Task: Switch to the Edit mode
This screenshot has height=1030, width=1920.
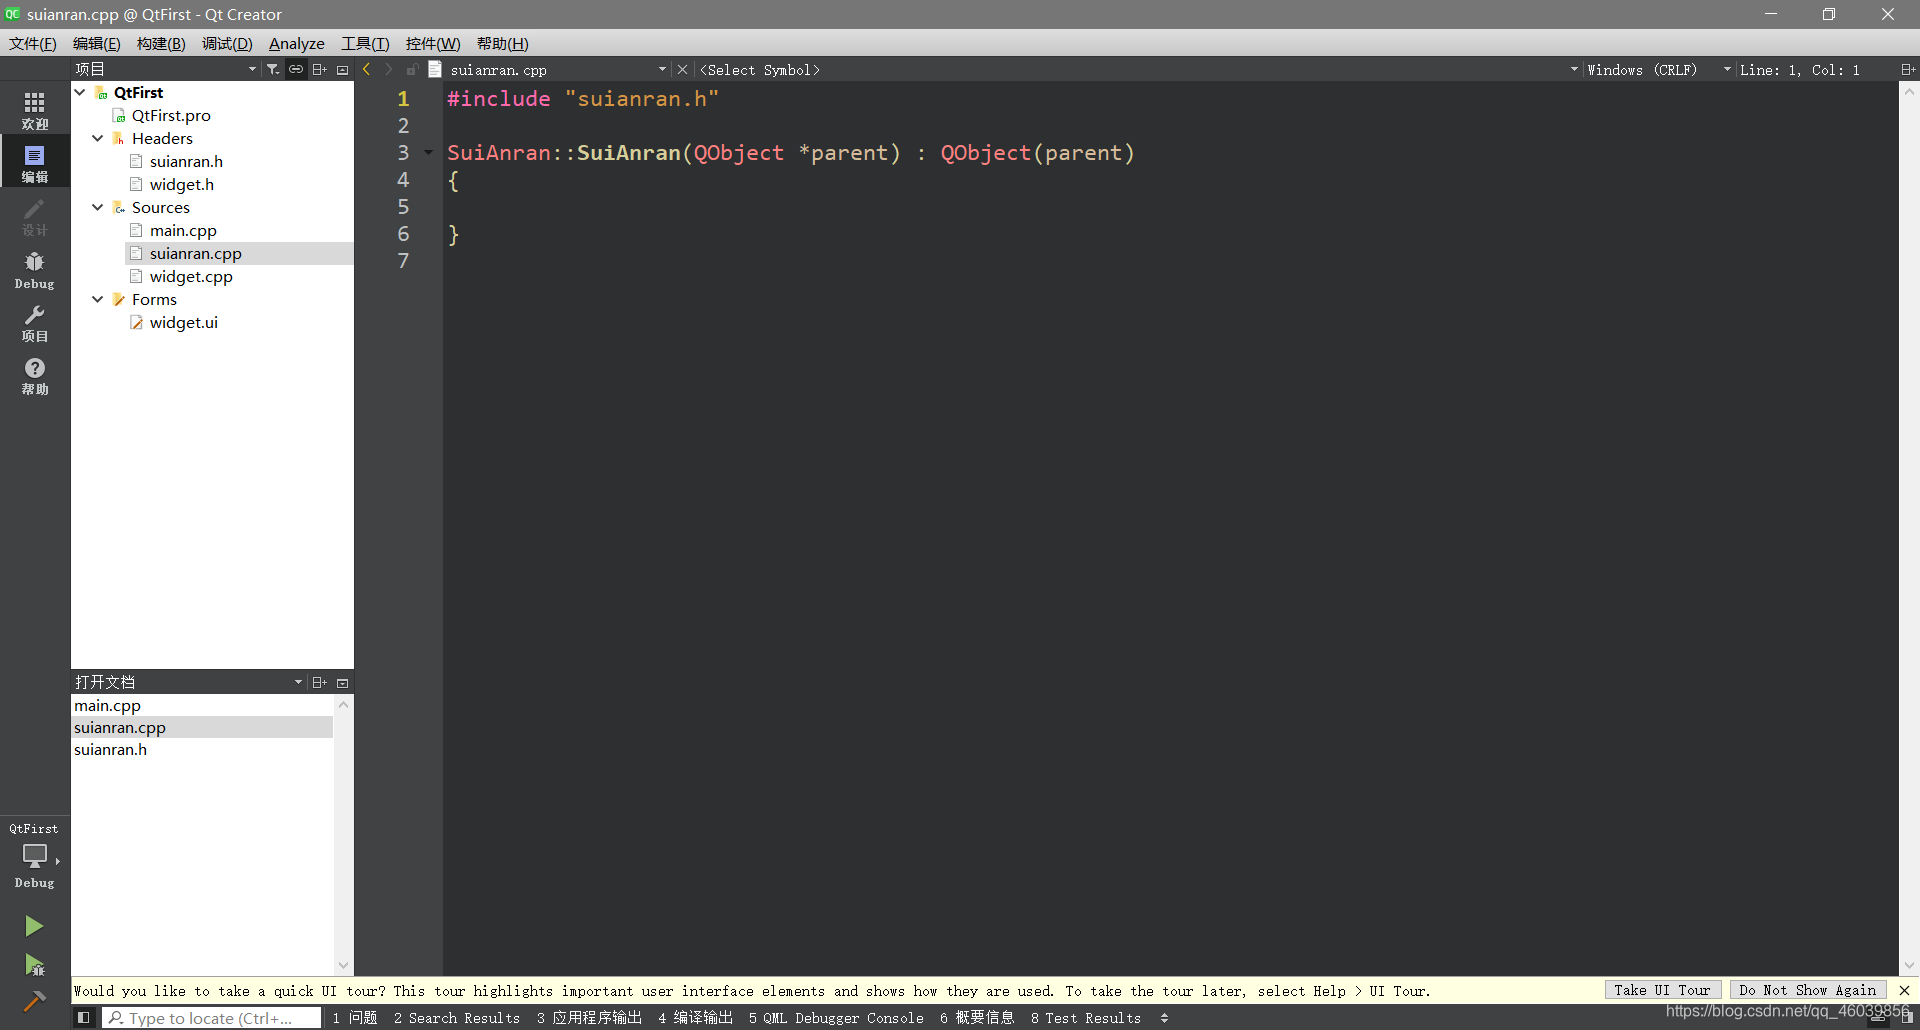Action: (35, 163)
